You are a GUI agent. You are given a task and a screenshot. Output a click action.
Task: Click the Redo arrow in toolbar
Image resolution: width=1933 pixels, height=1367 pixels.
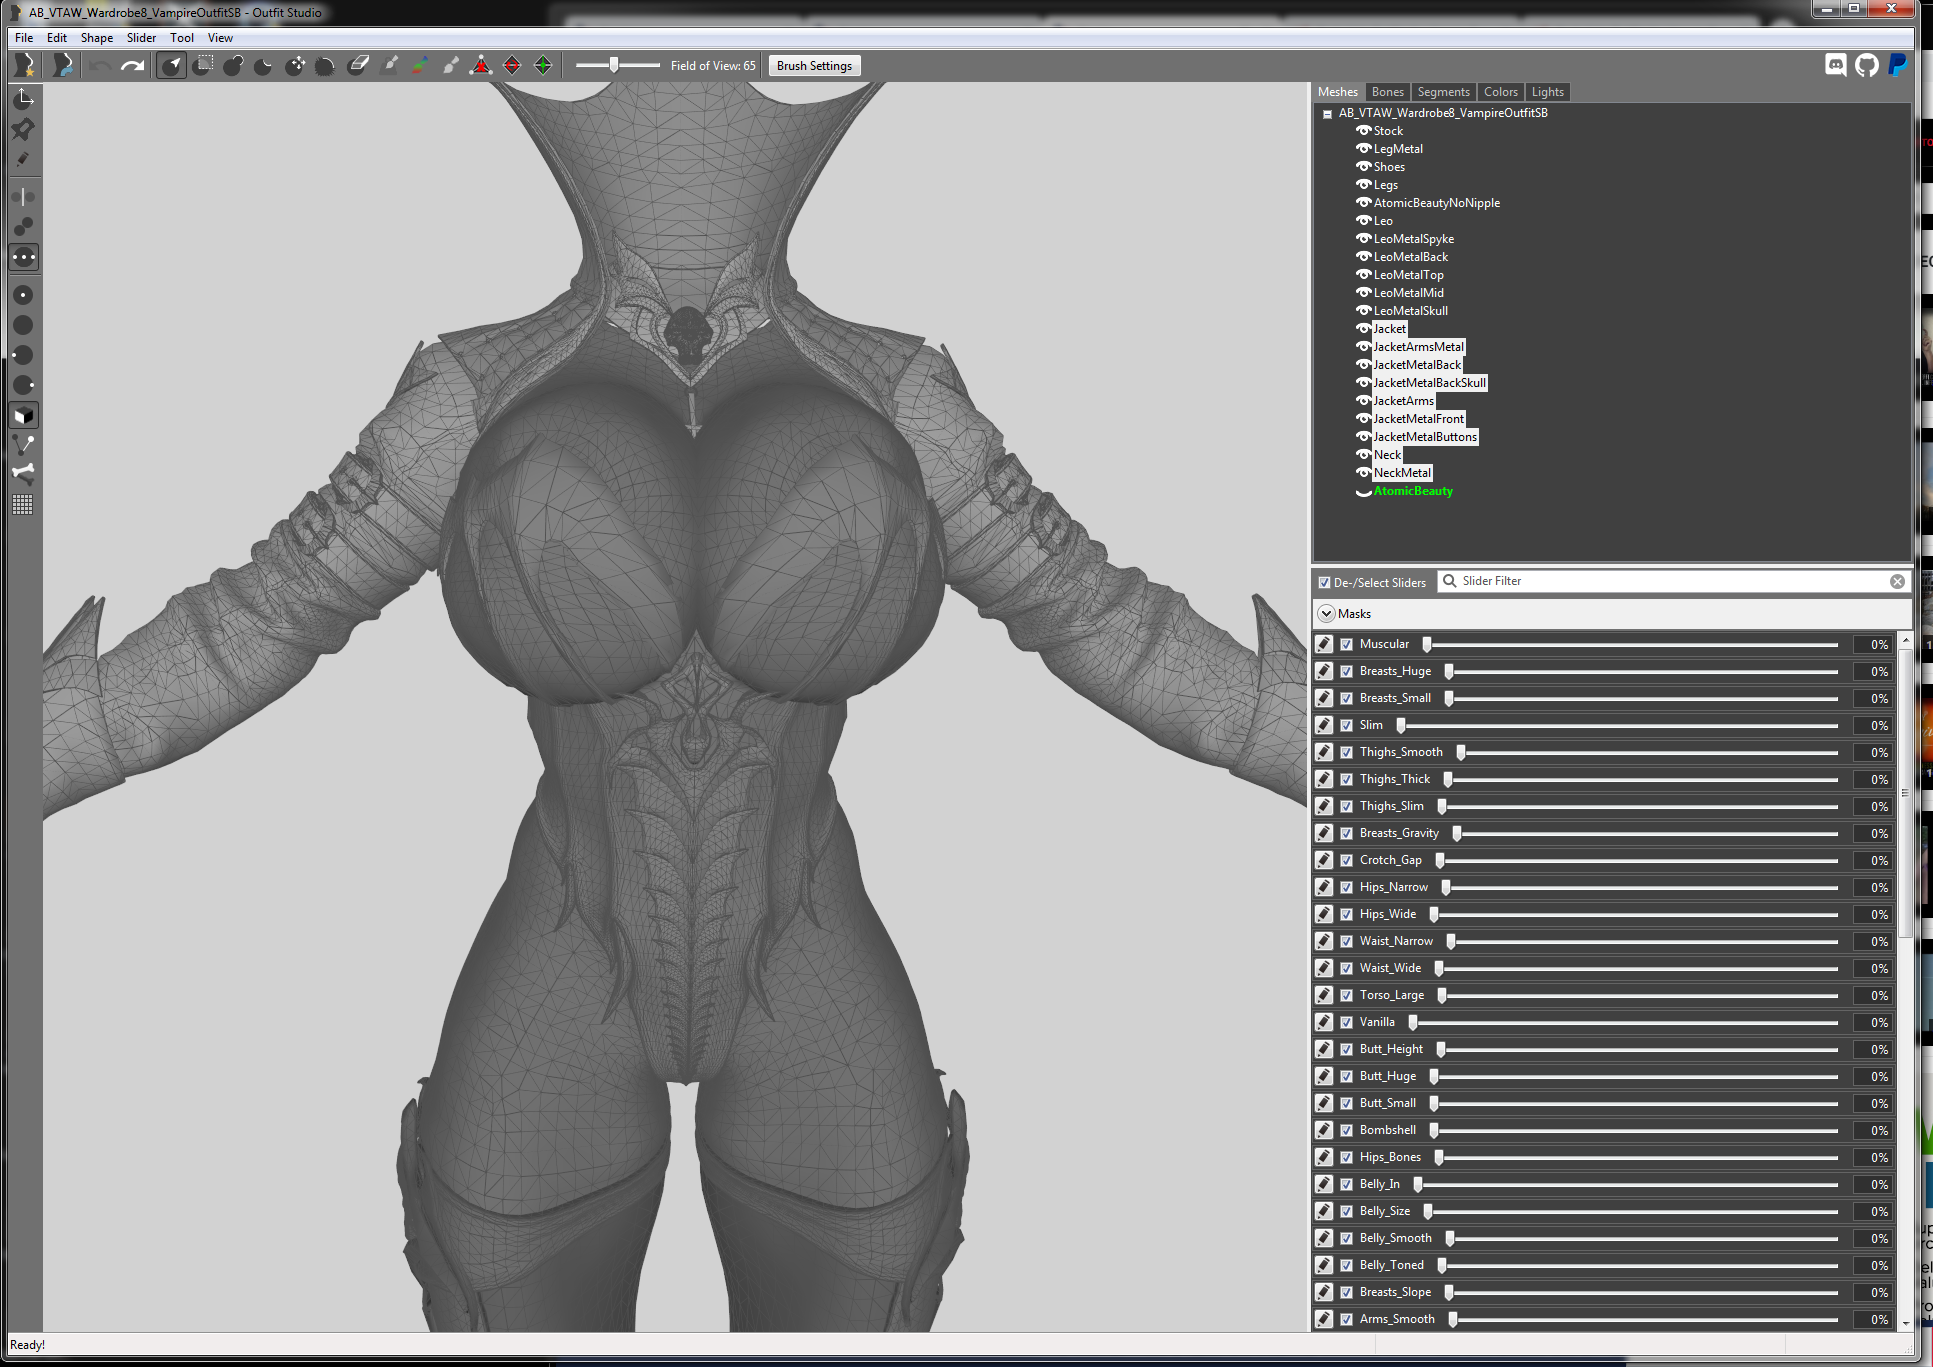pos(132,66)
